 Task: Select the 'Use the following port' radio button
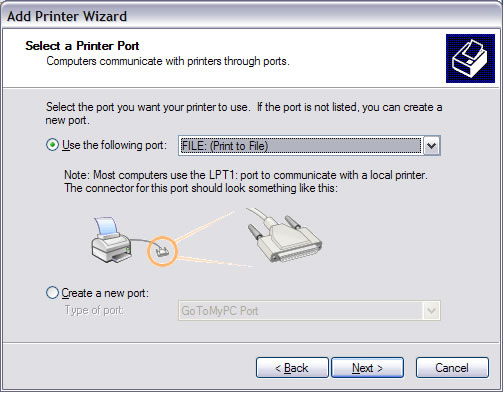tap(52, 145)
